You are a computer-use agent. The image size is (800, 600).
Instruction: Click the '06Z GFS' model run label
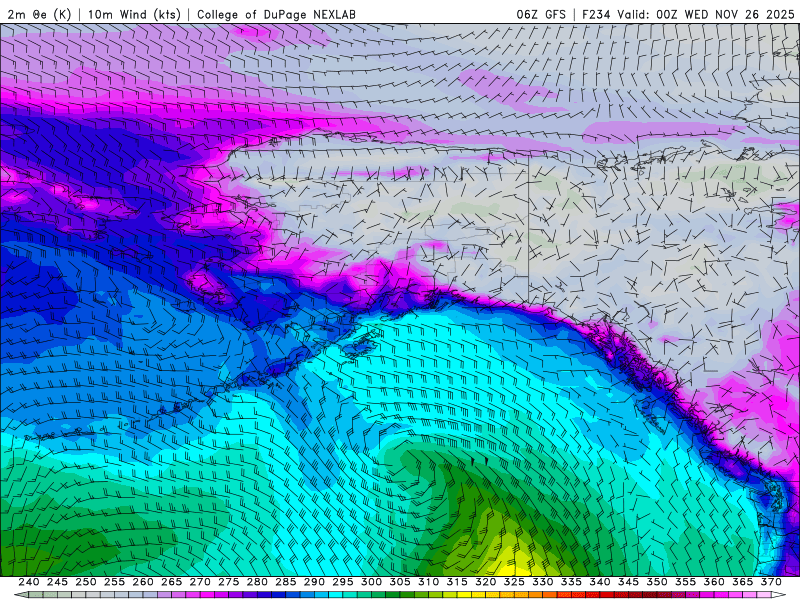point(541,14)
